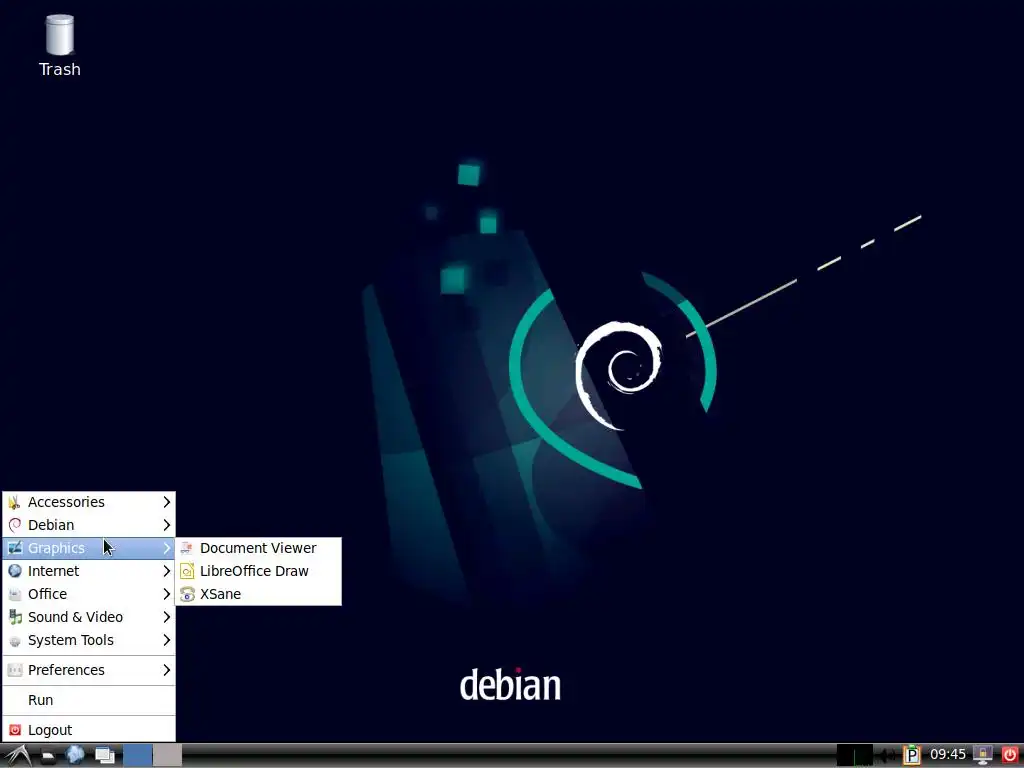Click the volume speaker tray icon
This screenshot has width=1024, height=768.
tap(887, 756)
